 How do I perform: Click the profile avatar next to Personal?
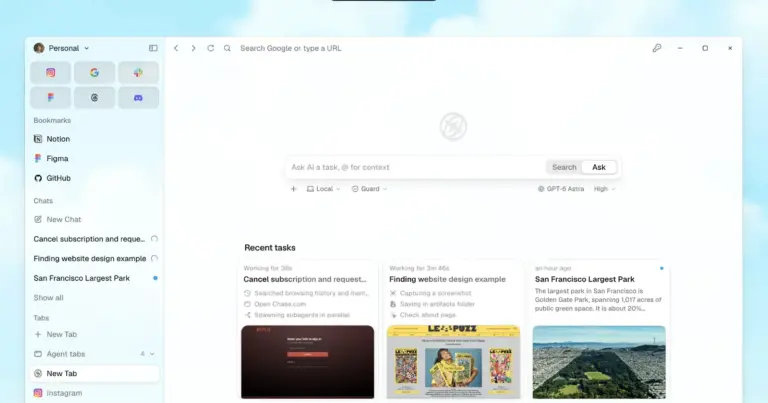(39, 48)
